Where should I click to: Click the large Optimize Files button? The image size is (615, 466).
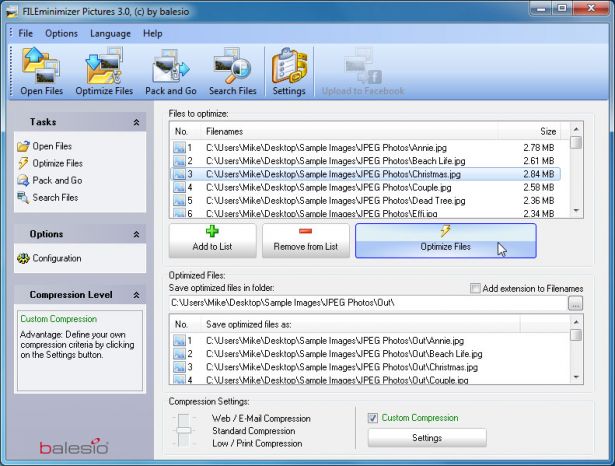click(446, 241)
